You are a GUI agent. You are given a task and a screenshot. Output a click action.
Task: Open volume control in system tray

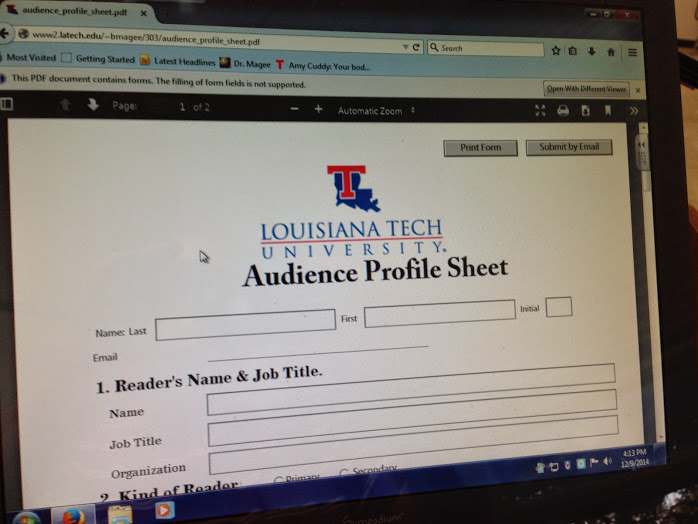point(608,462)
